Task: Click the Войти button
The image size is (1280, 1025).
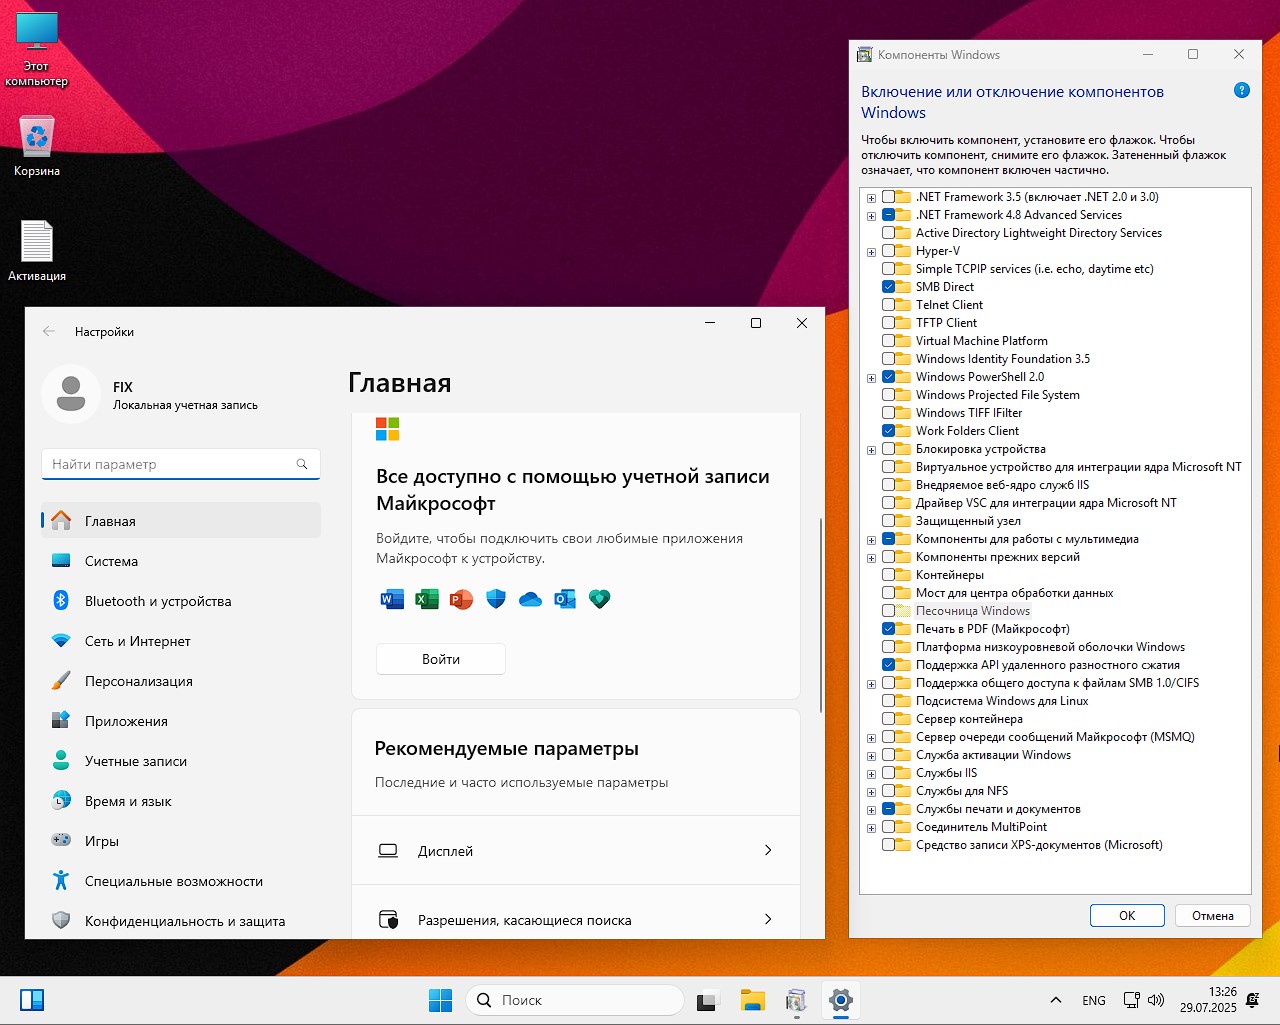Action: (x=441, y=659)
